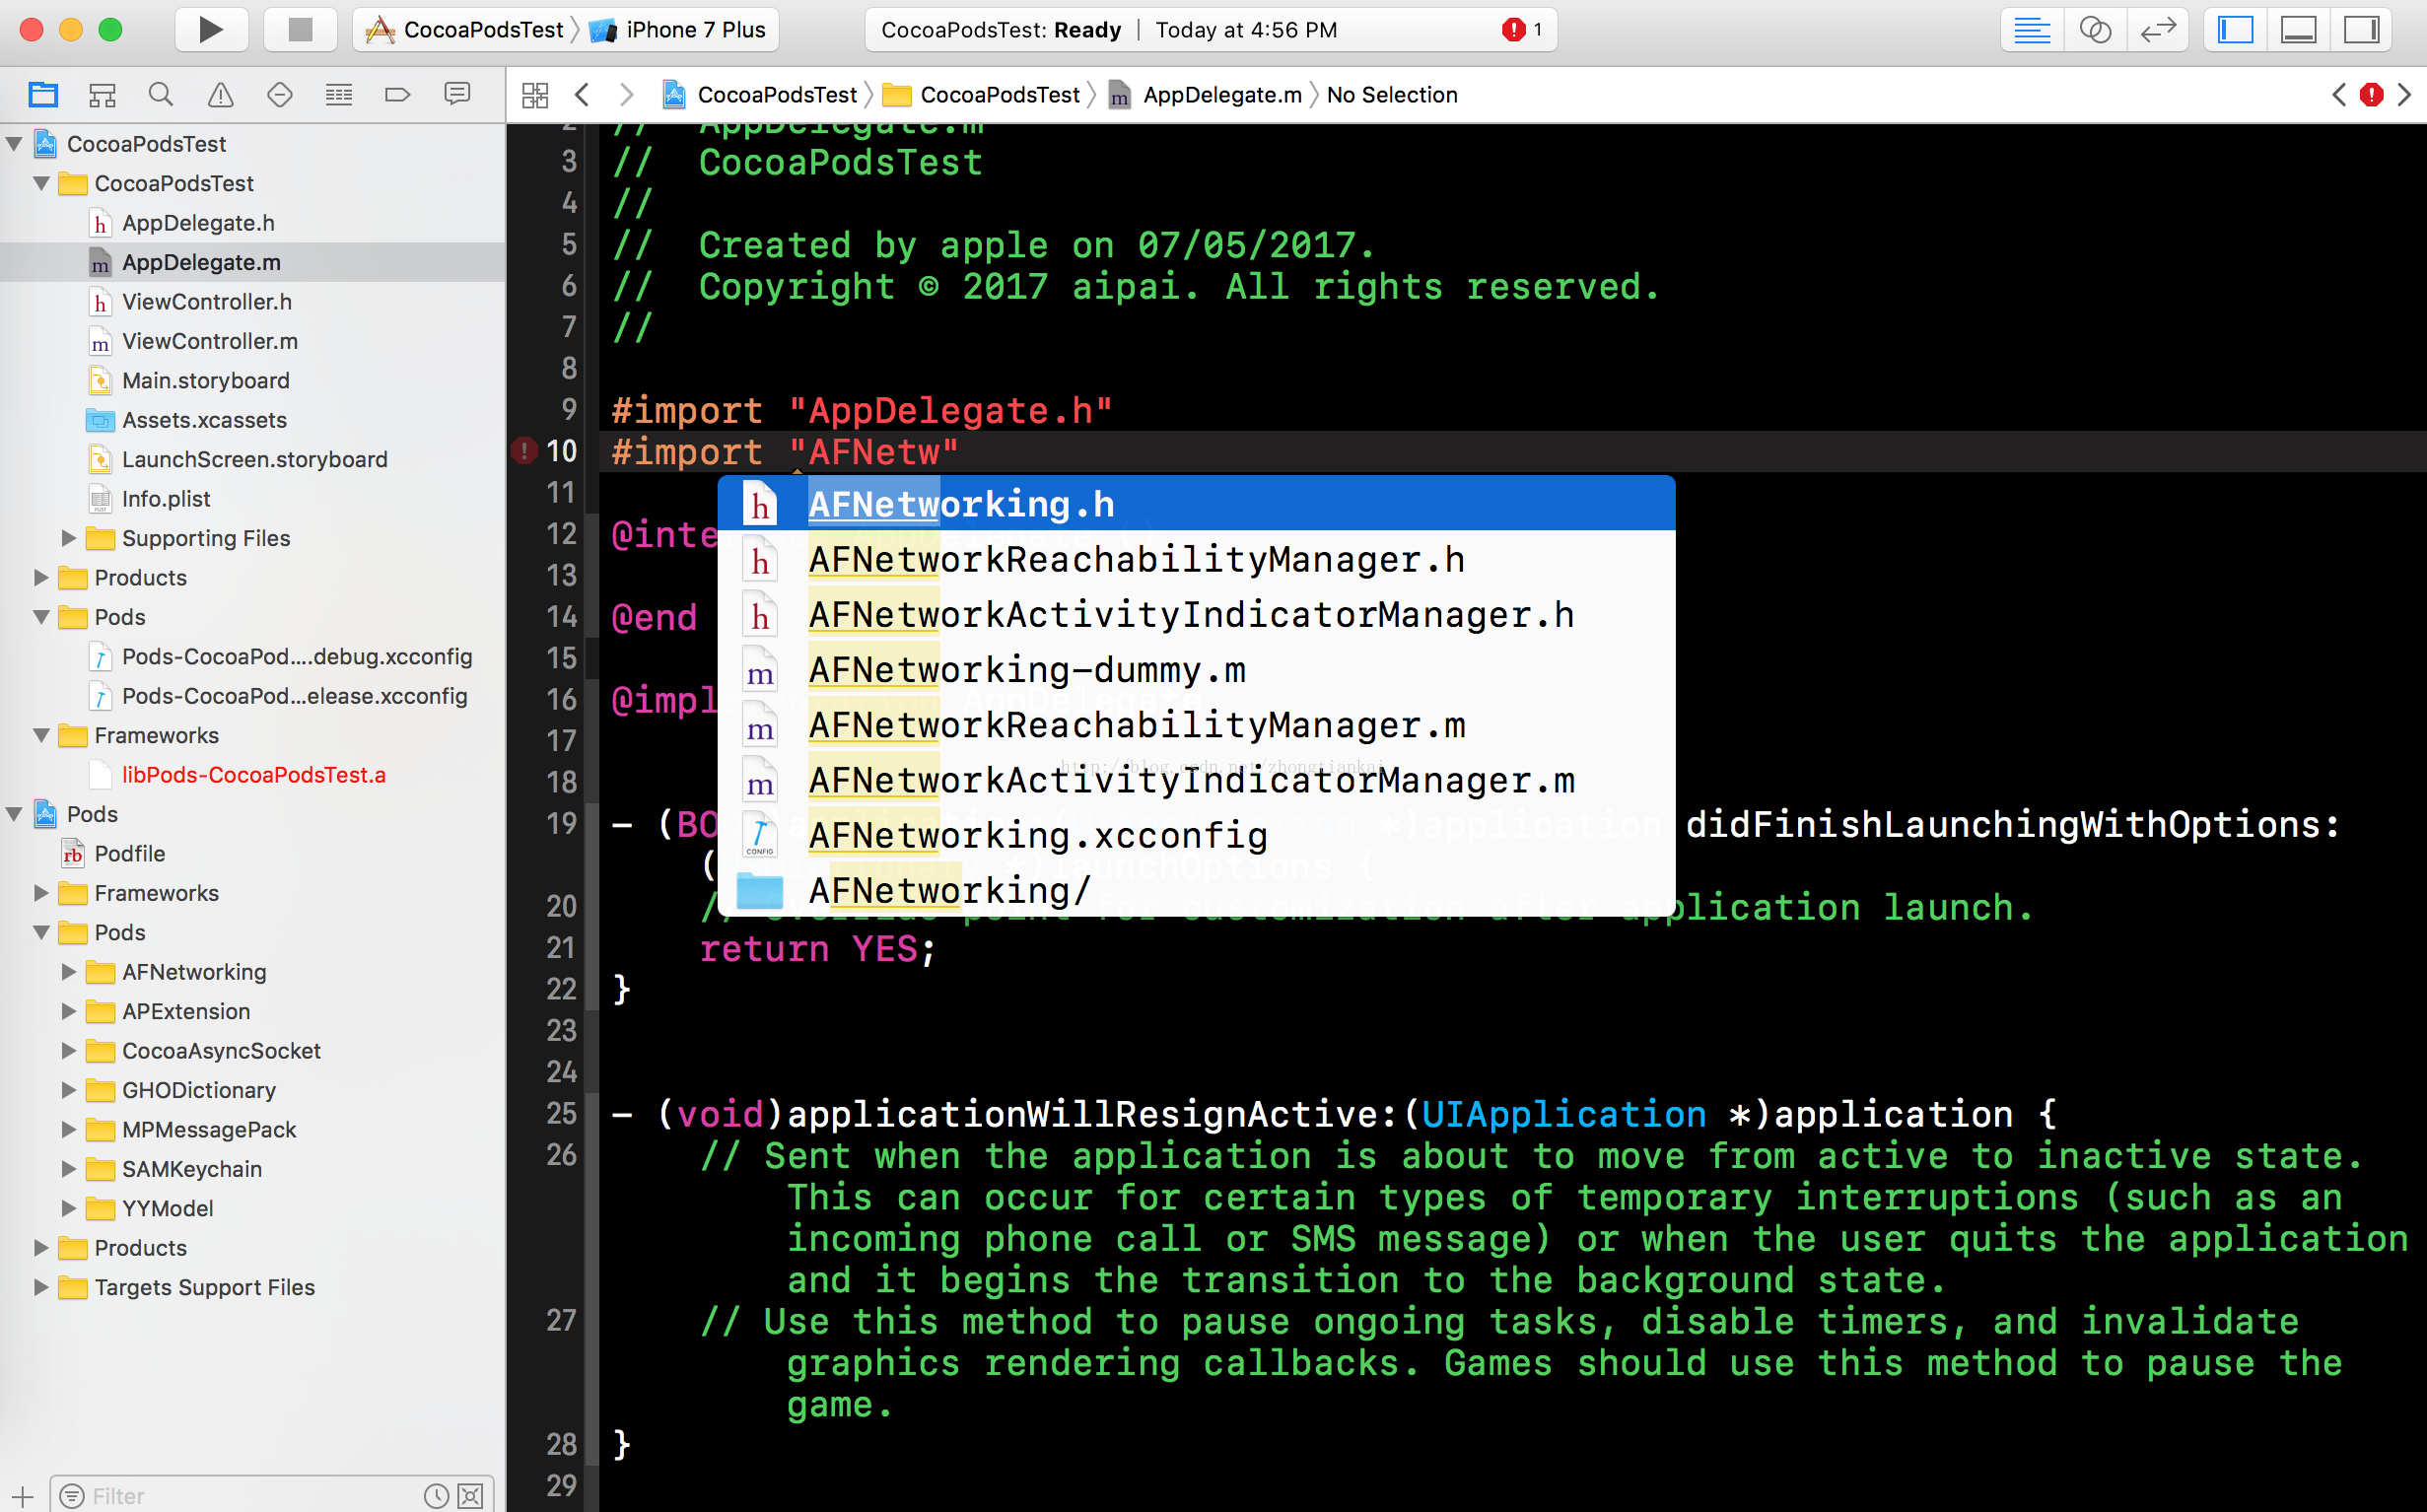This screenshot has width=2427, height=1512.
Task: Click the error badge in the jump bar
Action: pos(2371,95)
